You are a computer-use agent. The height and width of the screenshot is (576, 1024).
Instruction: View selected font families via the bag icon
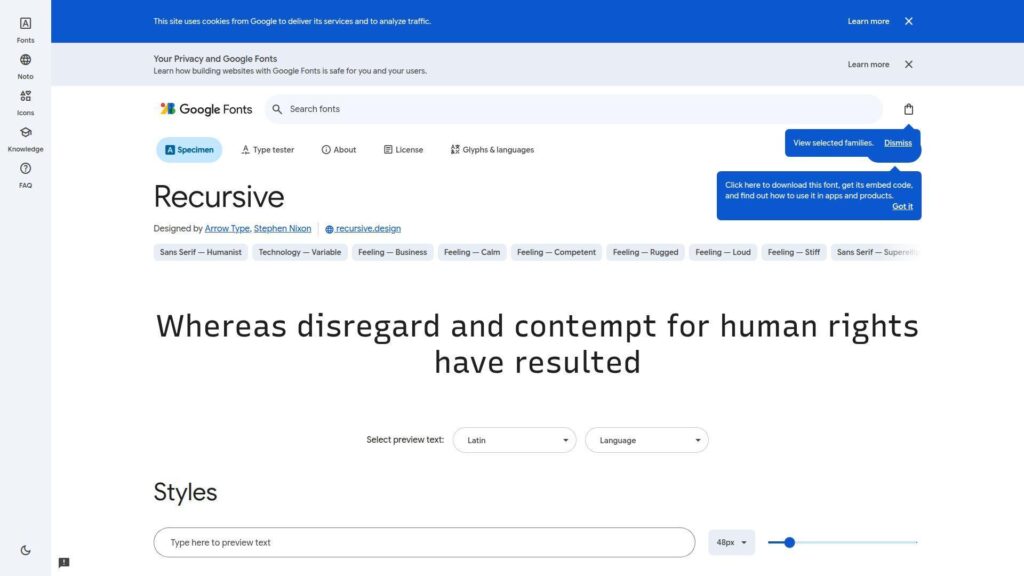(x=908, y=109)
